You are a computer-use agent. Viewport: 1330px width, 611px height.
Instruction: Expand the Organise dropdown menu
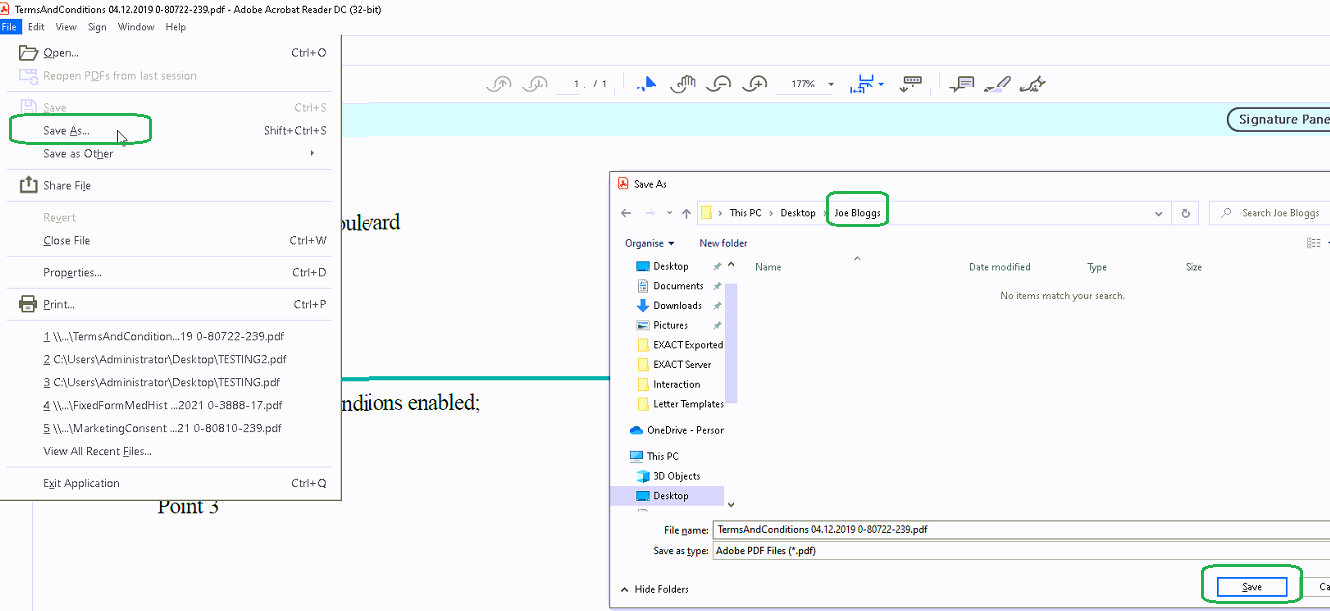pos(649,243)
